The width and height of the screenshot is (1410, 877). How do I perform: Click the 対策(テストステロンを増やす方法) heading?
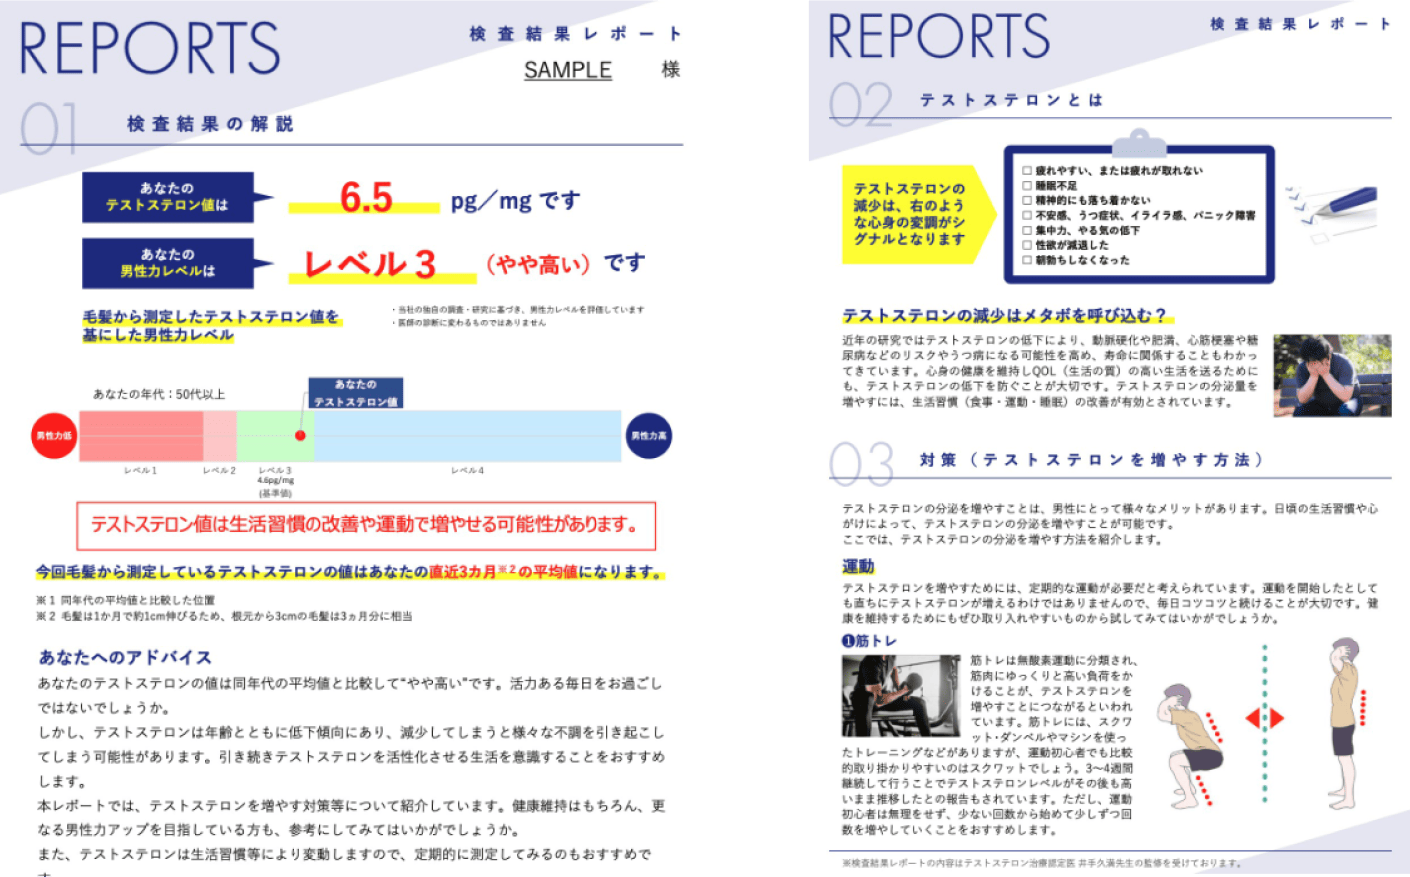point(1092,460)
